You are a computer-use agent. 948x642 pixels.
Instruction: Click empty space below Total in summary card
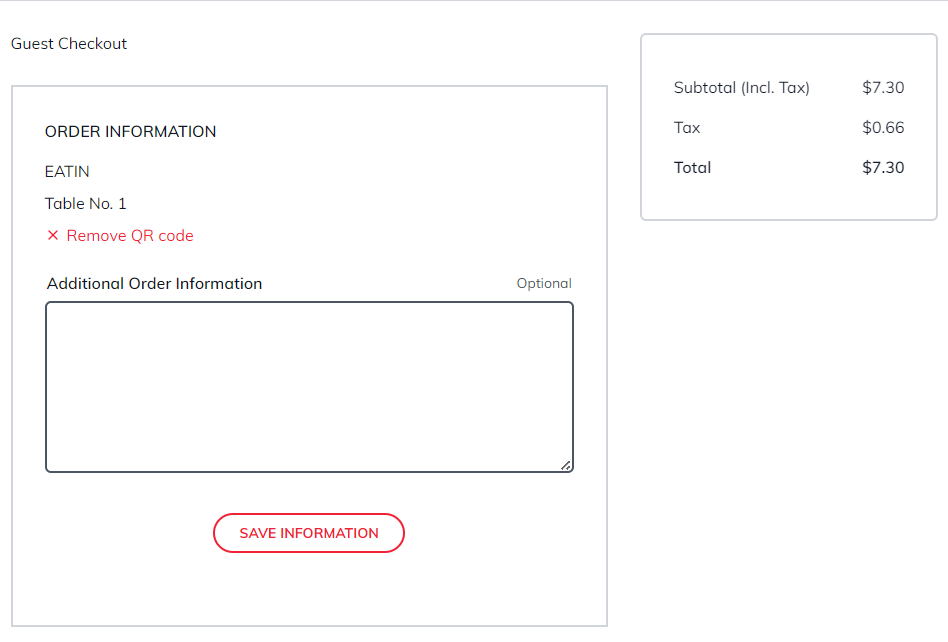click(x=788, y=200)
